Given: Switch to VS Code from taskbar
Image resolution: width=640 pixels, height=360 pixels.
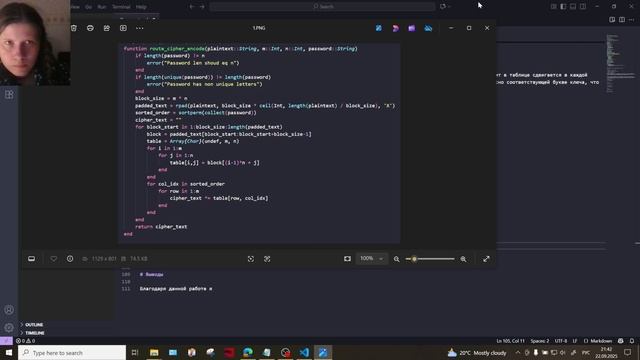Looking at the screenshot, I should coord(304,353).
